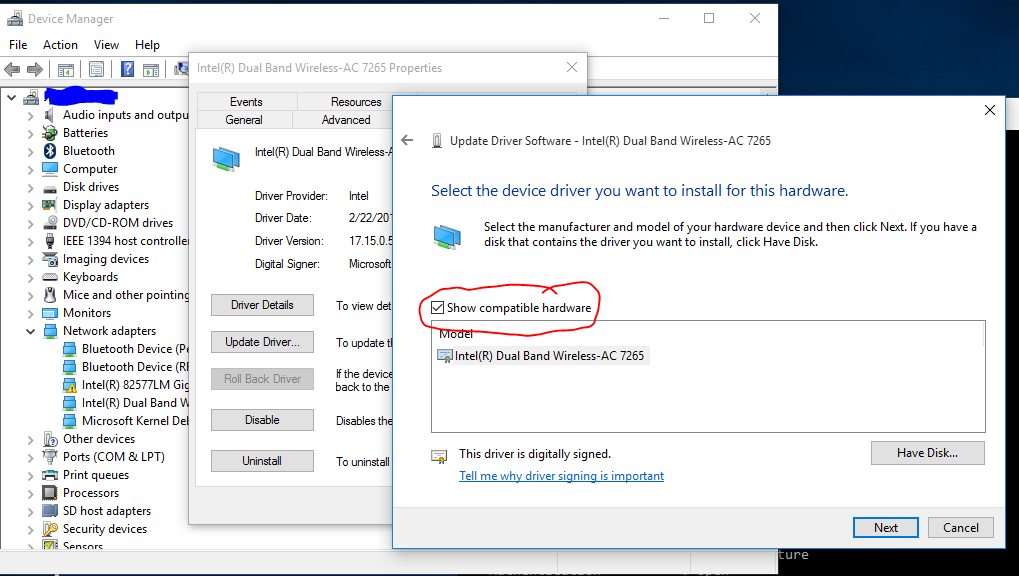Click the Bluetooth Device (Pe adapter icon
Viewport: 1019px width, 576px height.
[69, 349]
